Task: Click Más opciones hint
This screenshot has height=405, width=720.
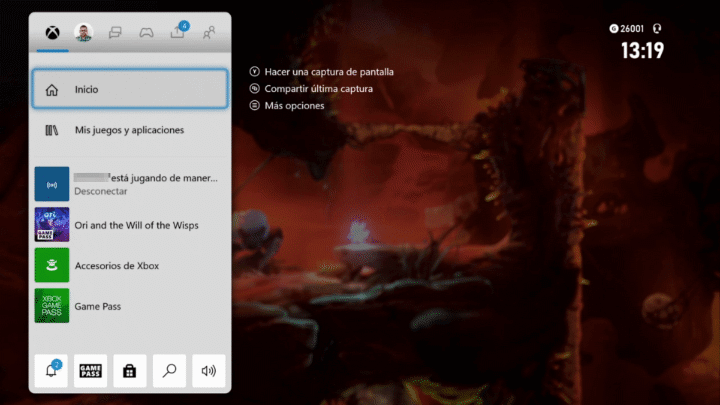Action: (x=294, y=106)
